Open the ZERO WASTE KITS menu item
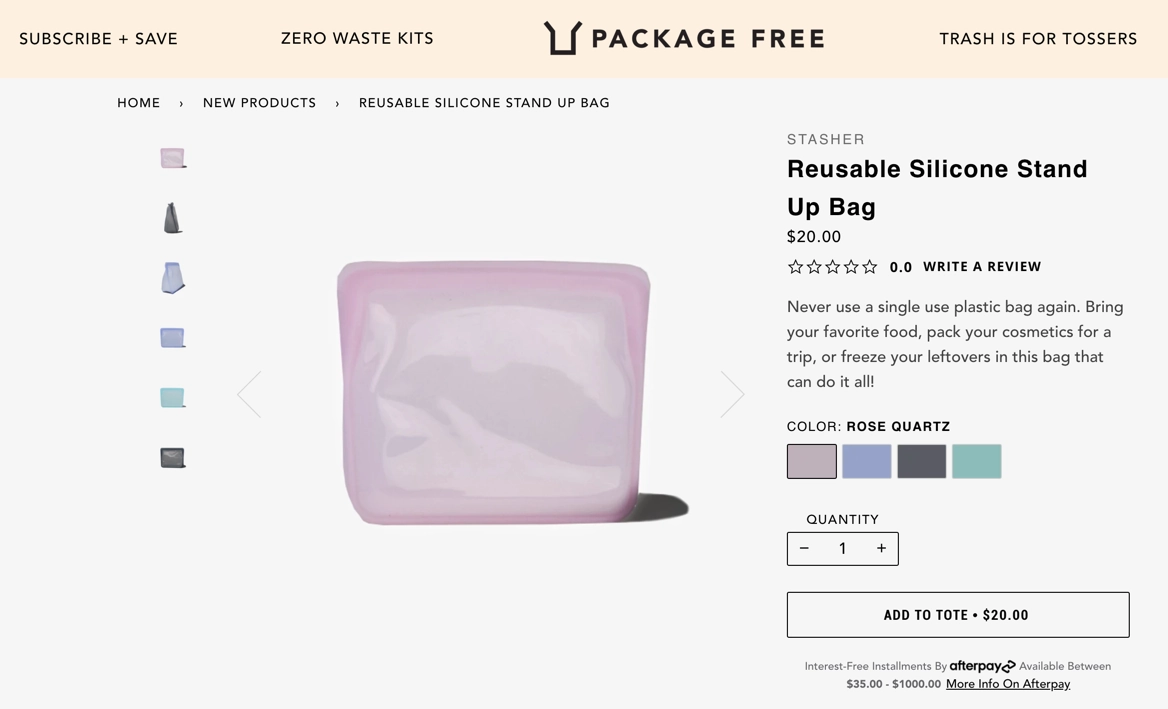 pyautogui.click(x=357, y=38)
